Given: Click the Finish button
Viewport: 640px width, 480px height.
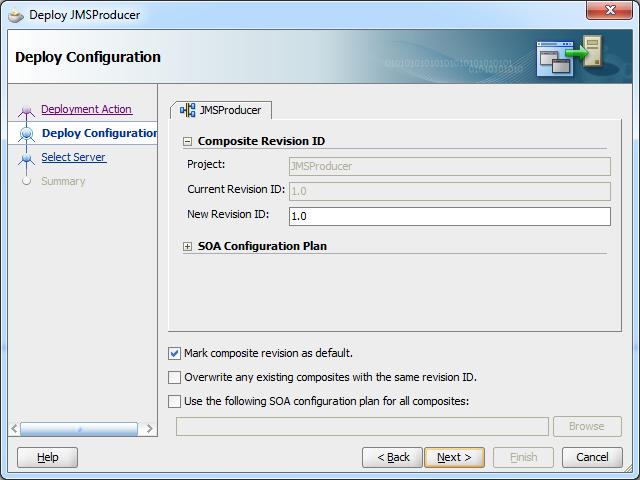Looking at the screenshot, I should point(523,457).
